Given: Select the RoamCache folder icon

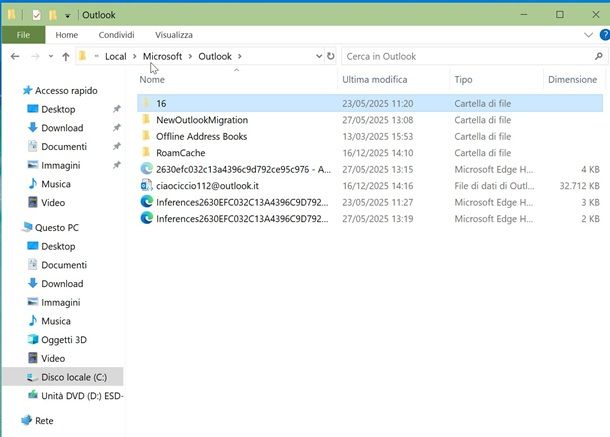Looking at the screenshot, I should click(x=146, y=152).
